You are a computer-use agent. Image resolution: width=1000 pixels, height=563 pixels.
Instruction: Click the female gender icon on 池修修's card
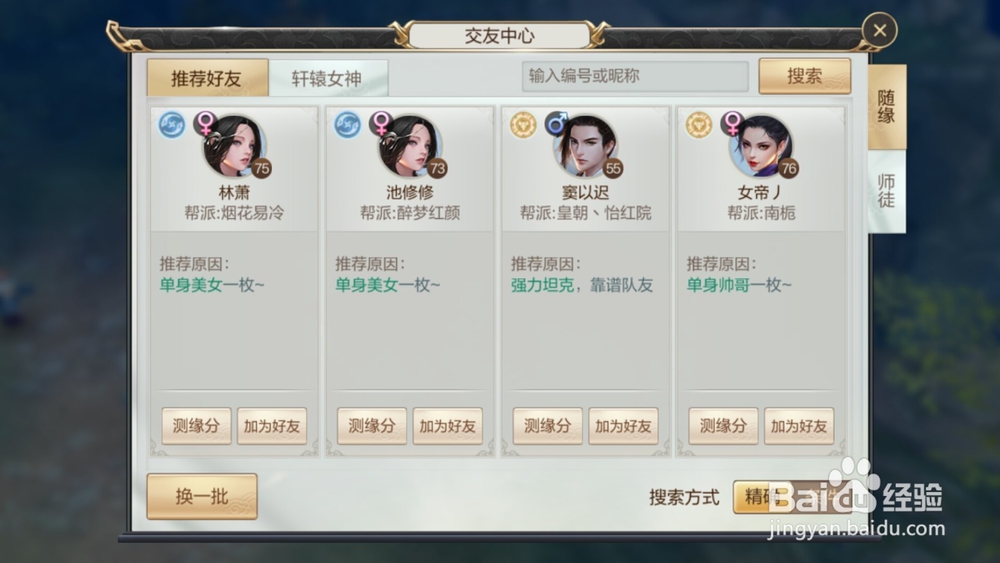point(381,122)
